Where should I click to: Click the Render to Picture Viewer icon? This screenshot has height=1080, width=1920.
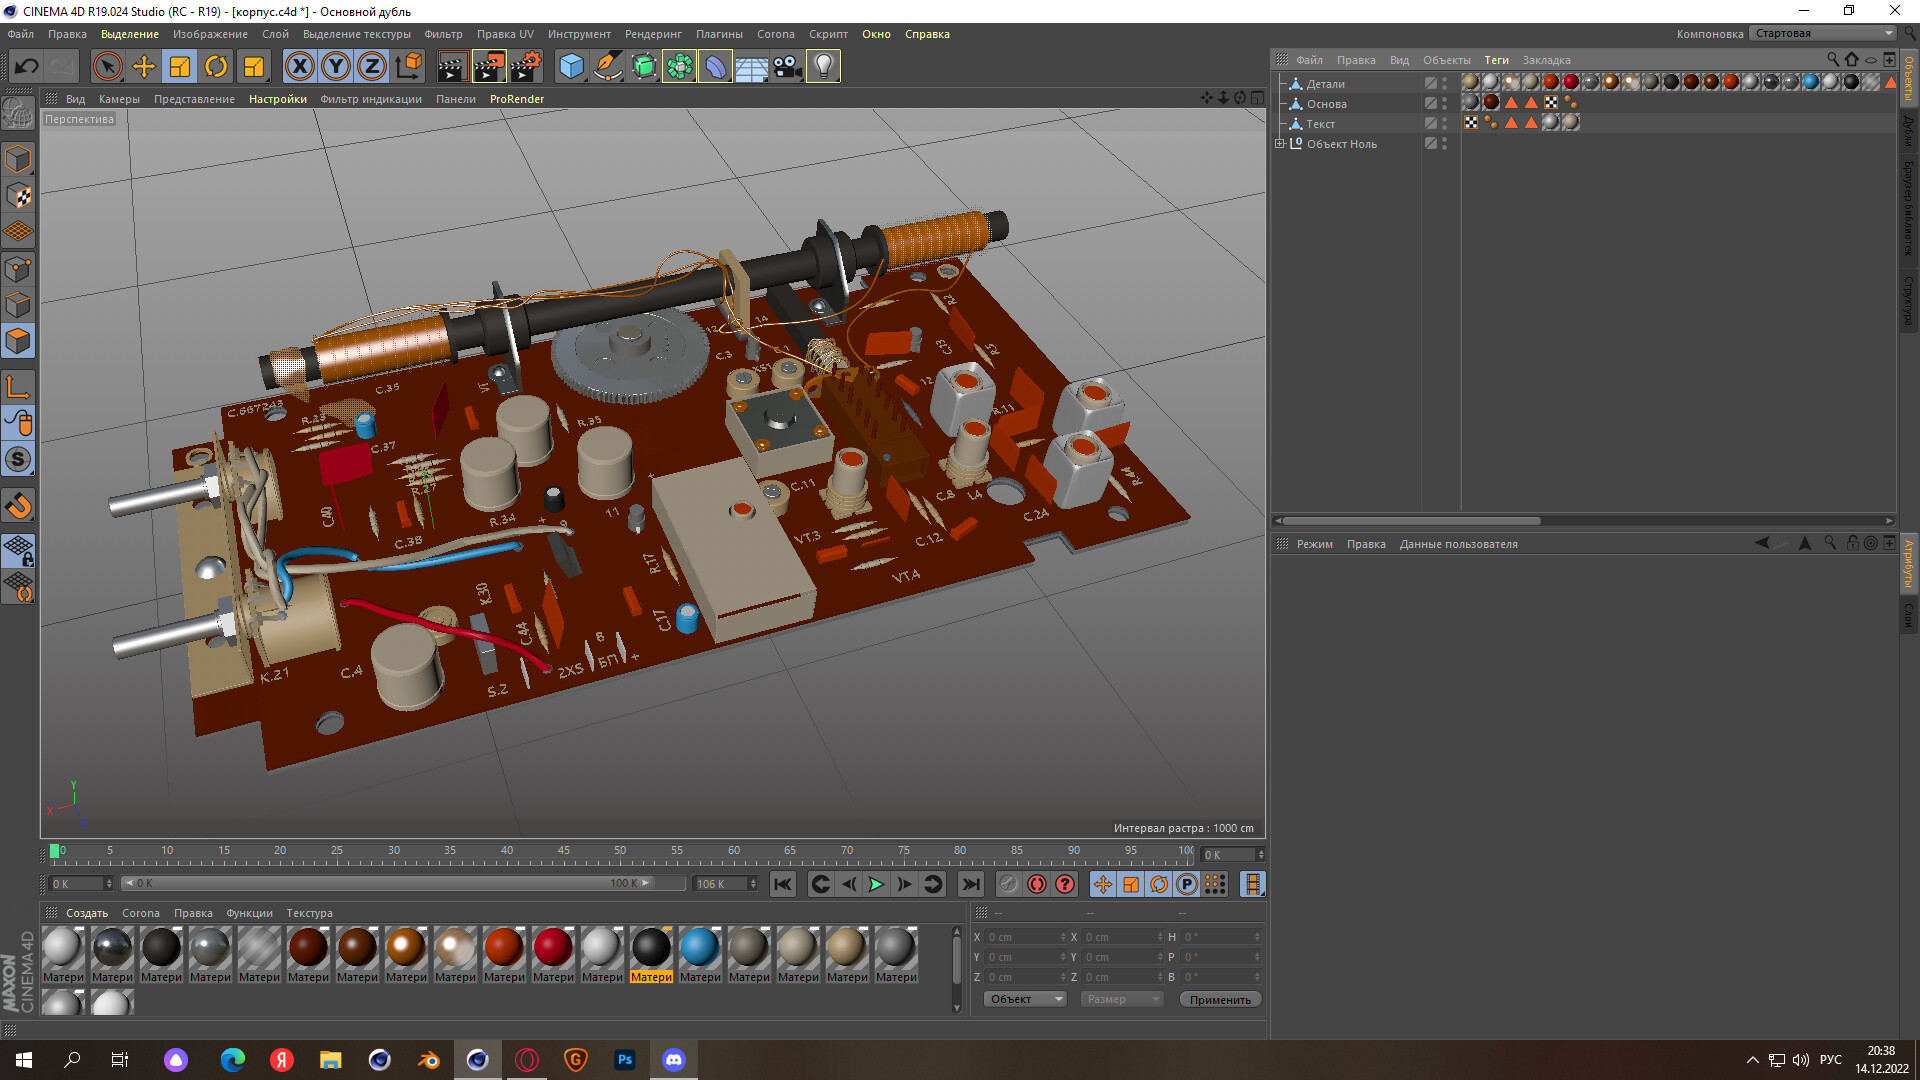(x=489, y=67)
